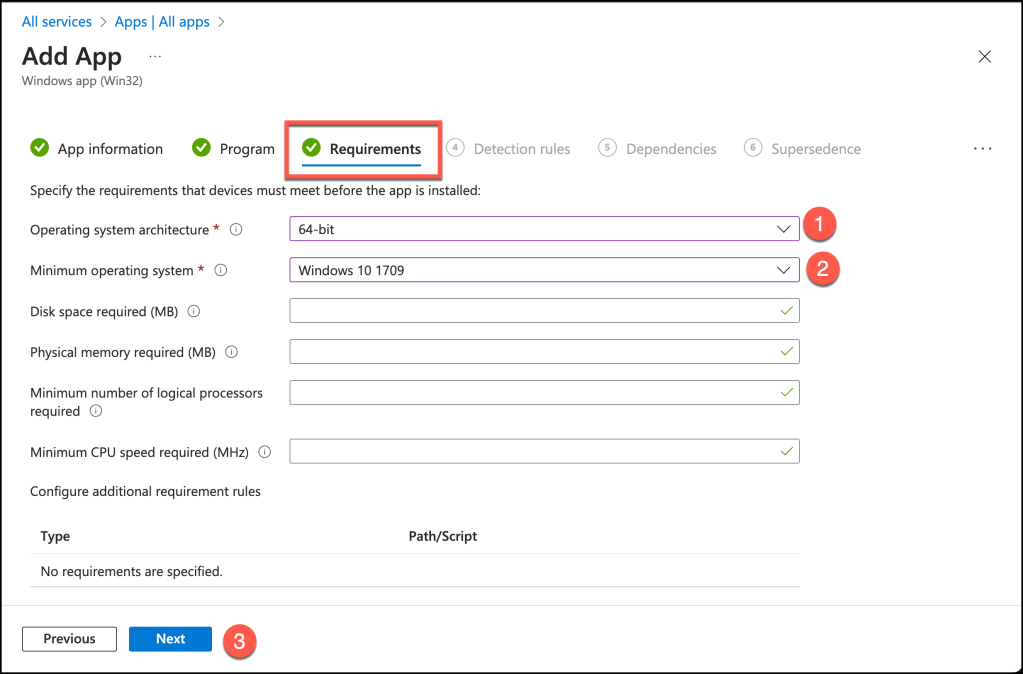The width and height of the screenshot is (1023, 674).
Task: Click info icon for Disk space required
Action: coord(194,312)
